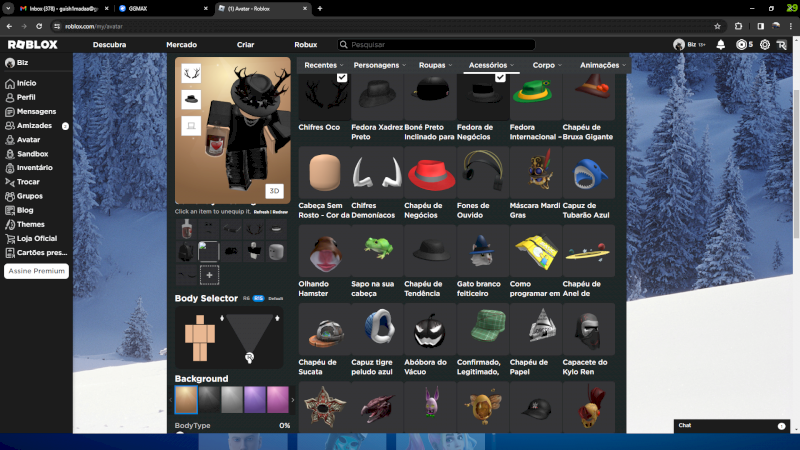Expand the Corpo dropdown

[547, 65]
